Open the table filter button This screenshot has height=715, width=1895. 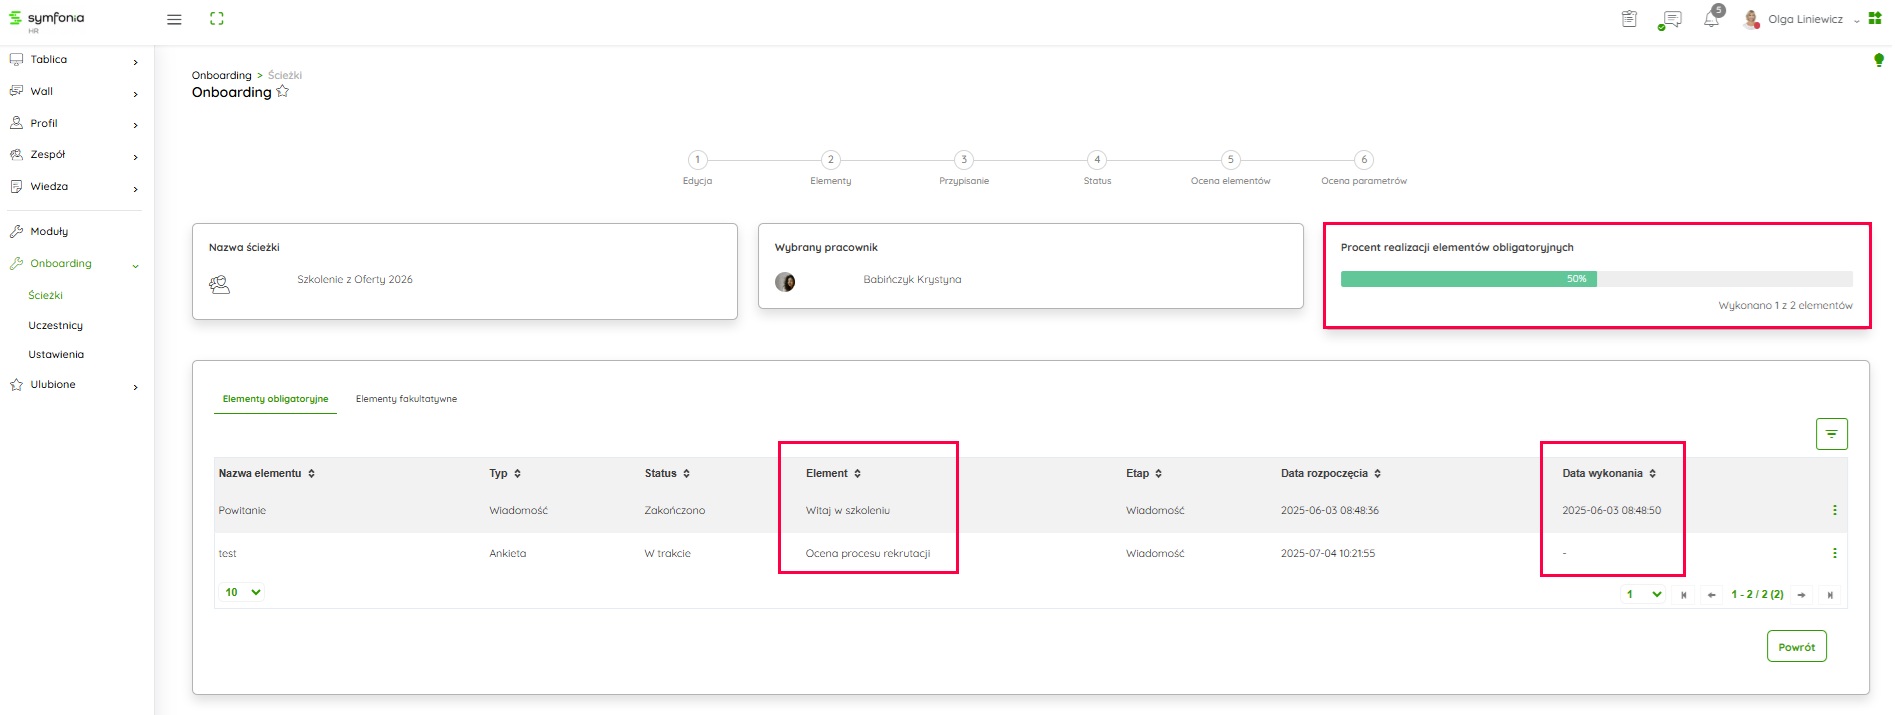tap(1831, 434)
